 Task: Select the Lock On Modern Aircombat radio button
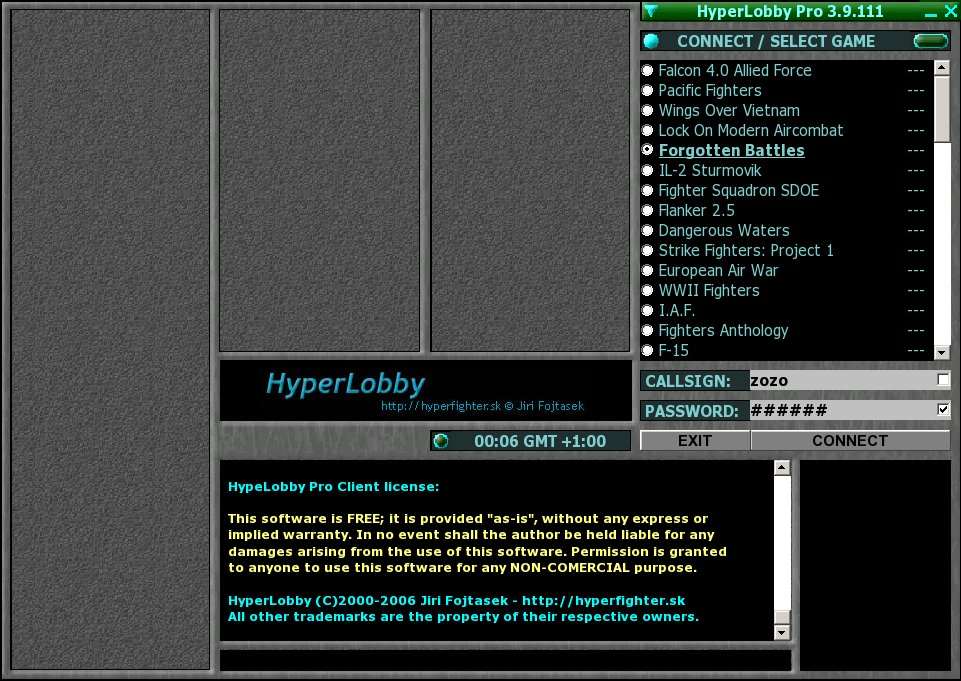tap(647, 131)
